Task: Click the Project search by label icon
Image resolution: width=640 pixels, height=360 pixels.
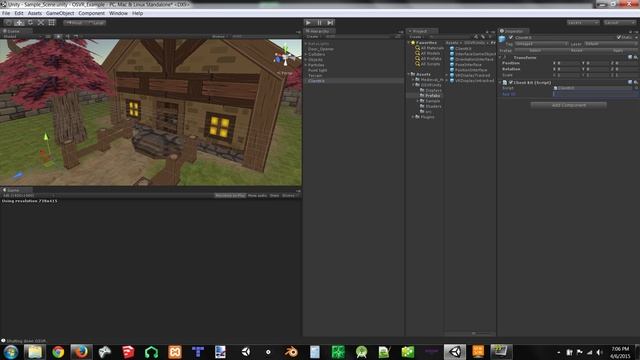Action: (483, 37)
